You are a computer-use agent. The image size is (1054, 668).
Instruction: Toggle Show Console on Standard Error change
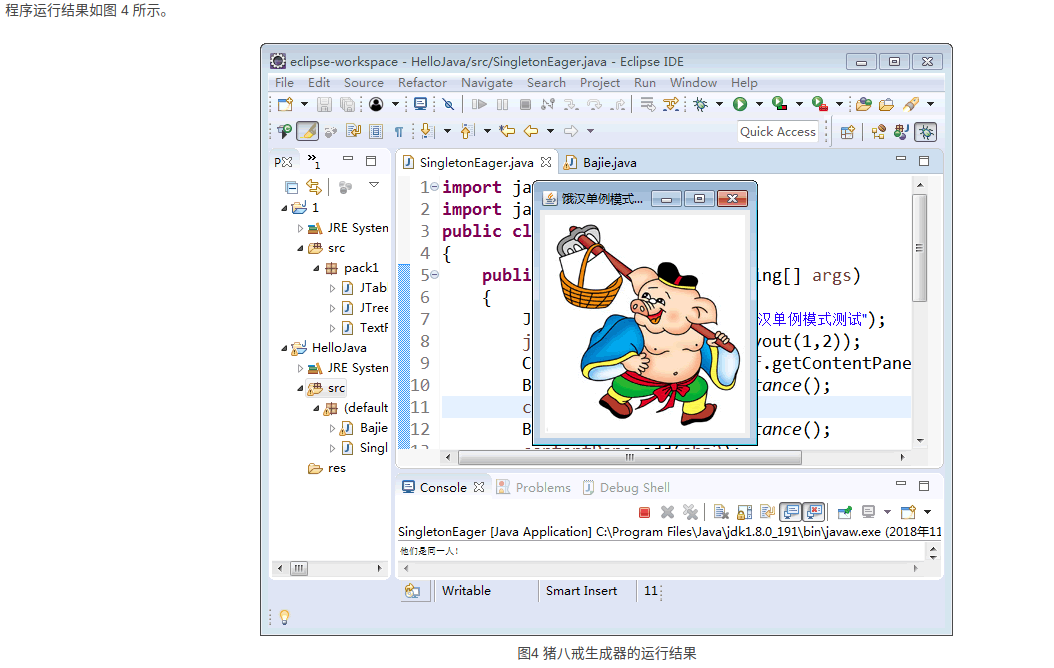point(814,513)
